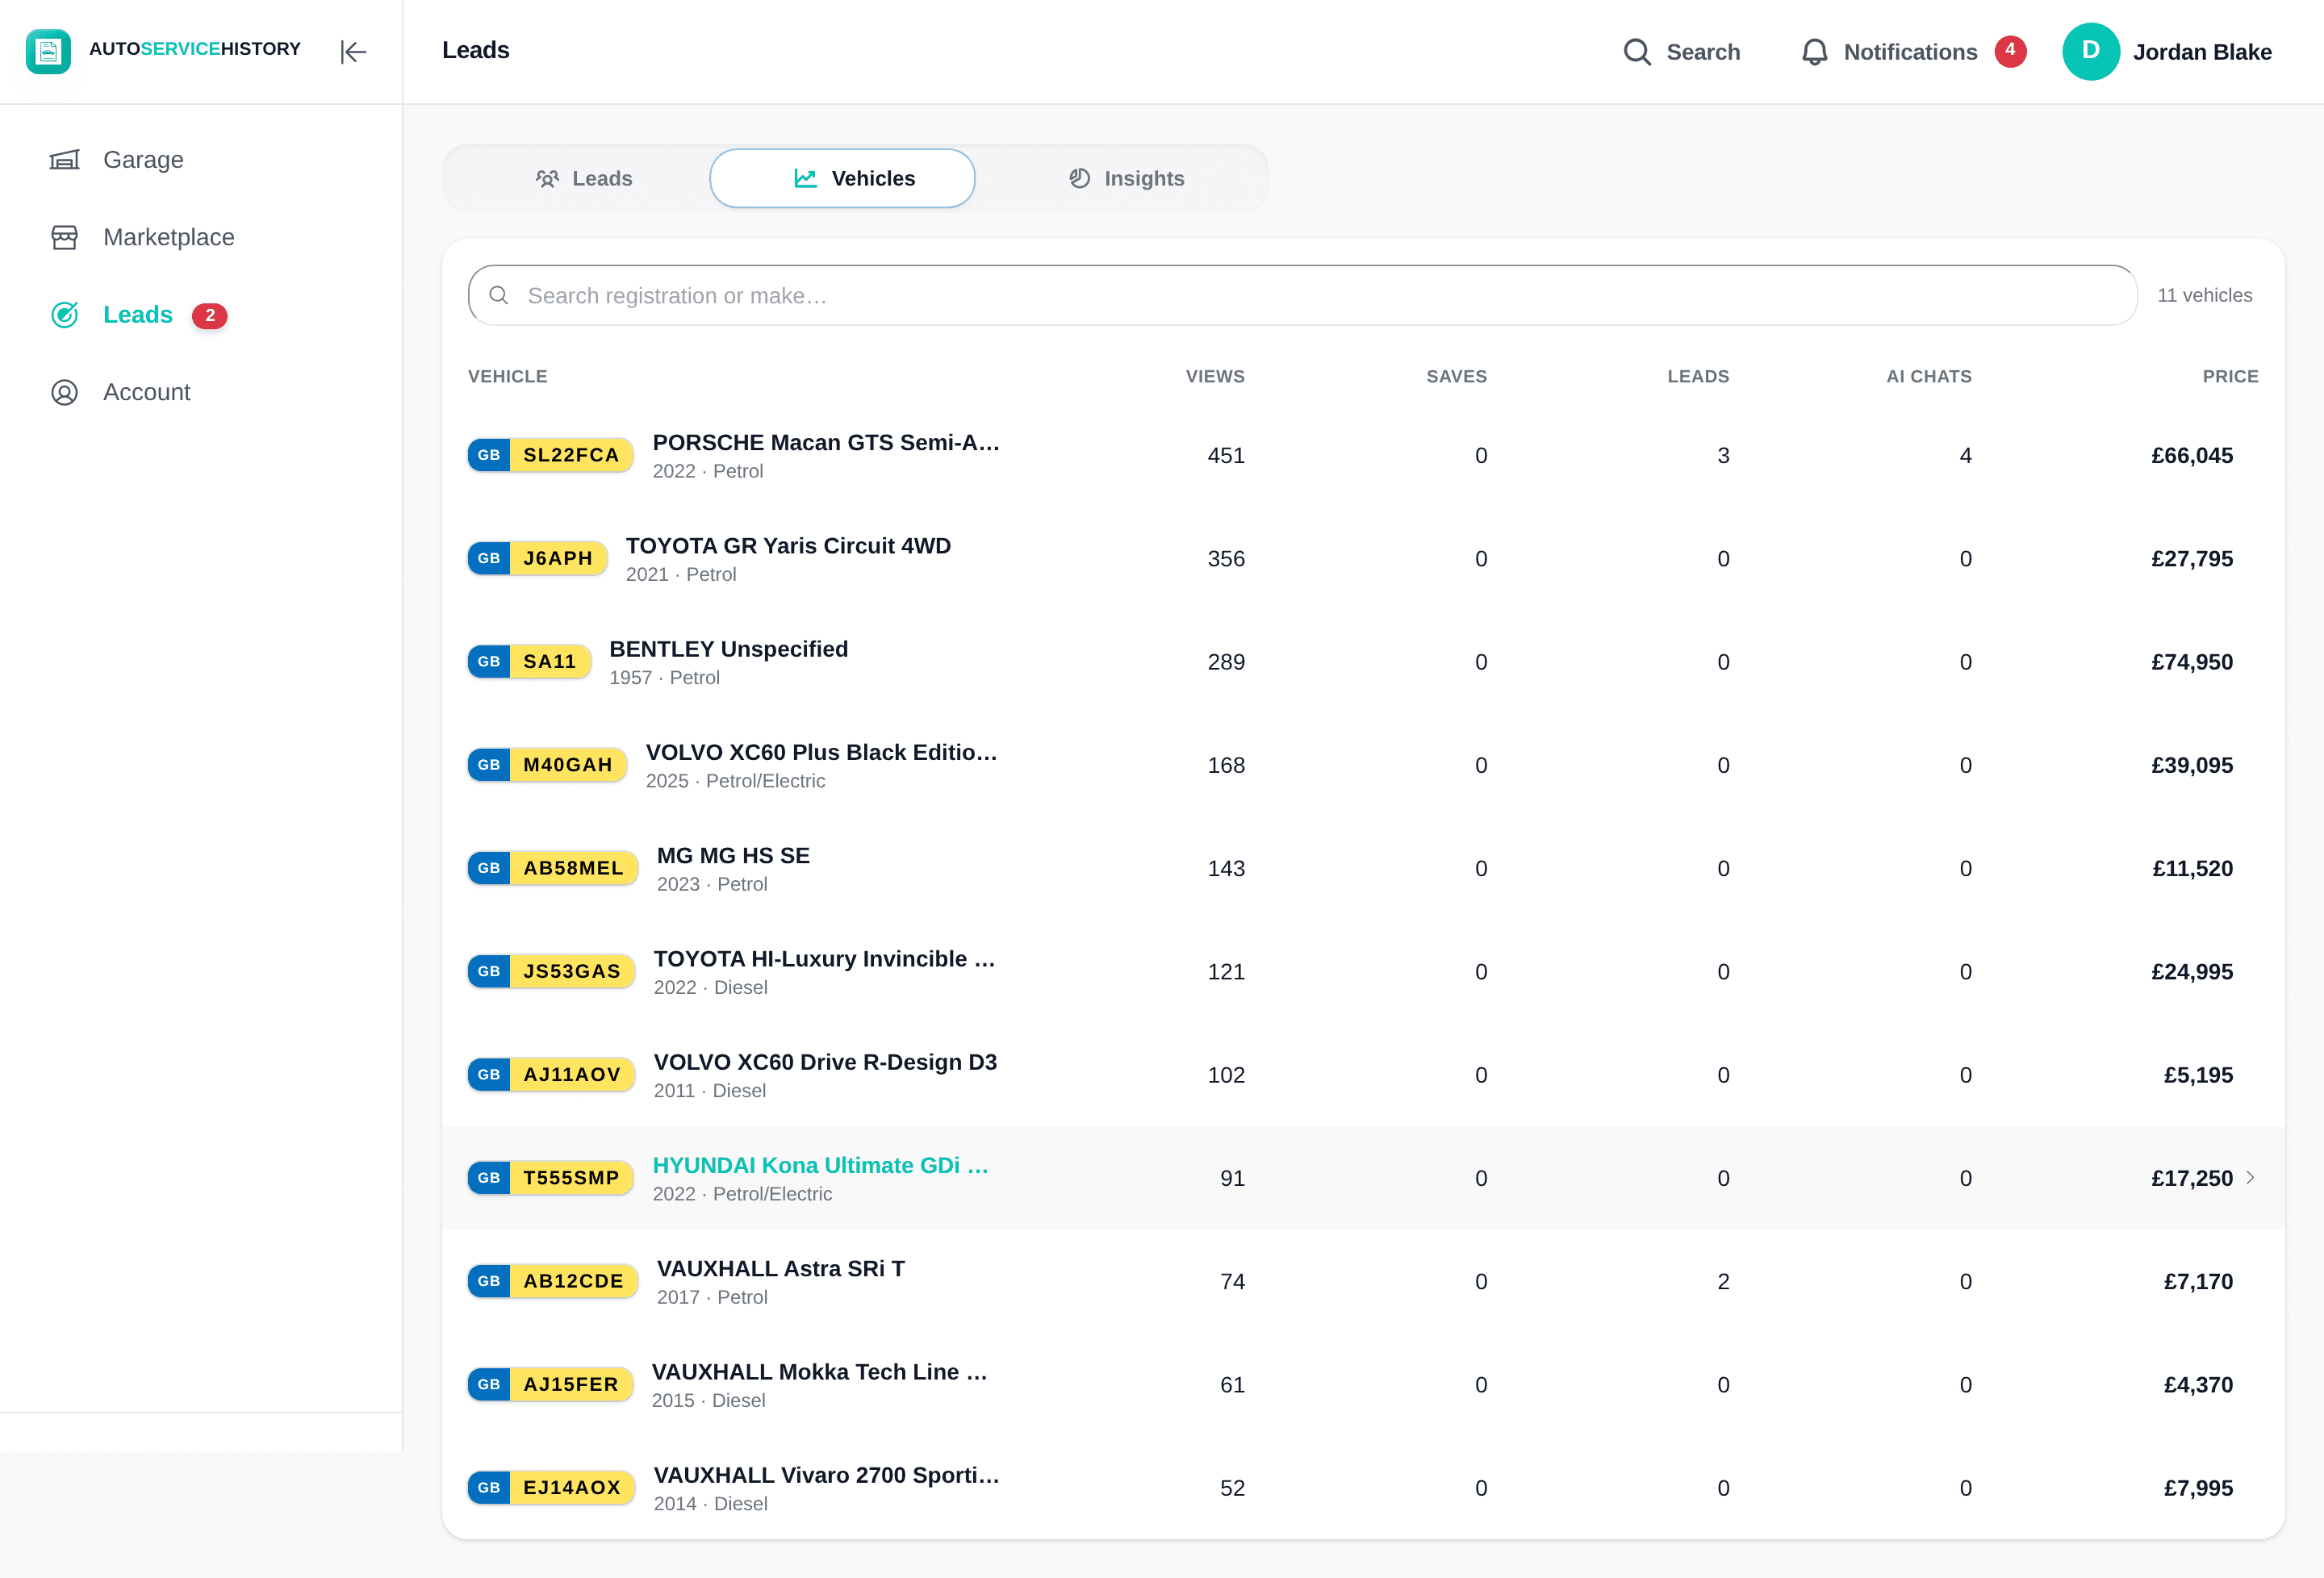Viewport: 2324px width, 1578px height.
Task: Open the VAUXHALL Astra SRi T row
Action: point(1363,1281)
